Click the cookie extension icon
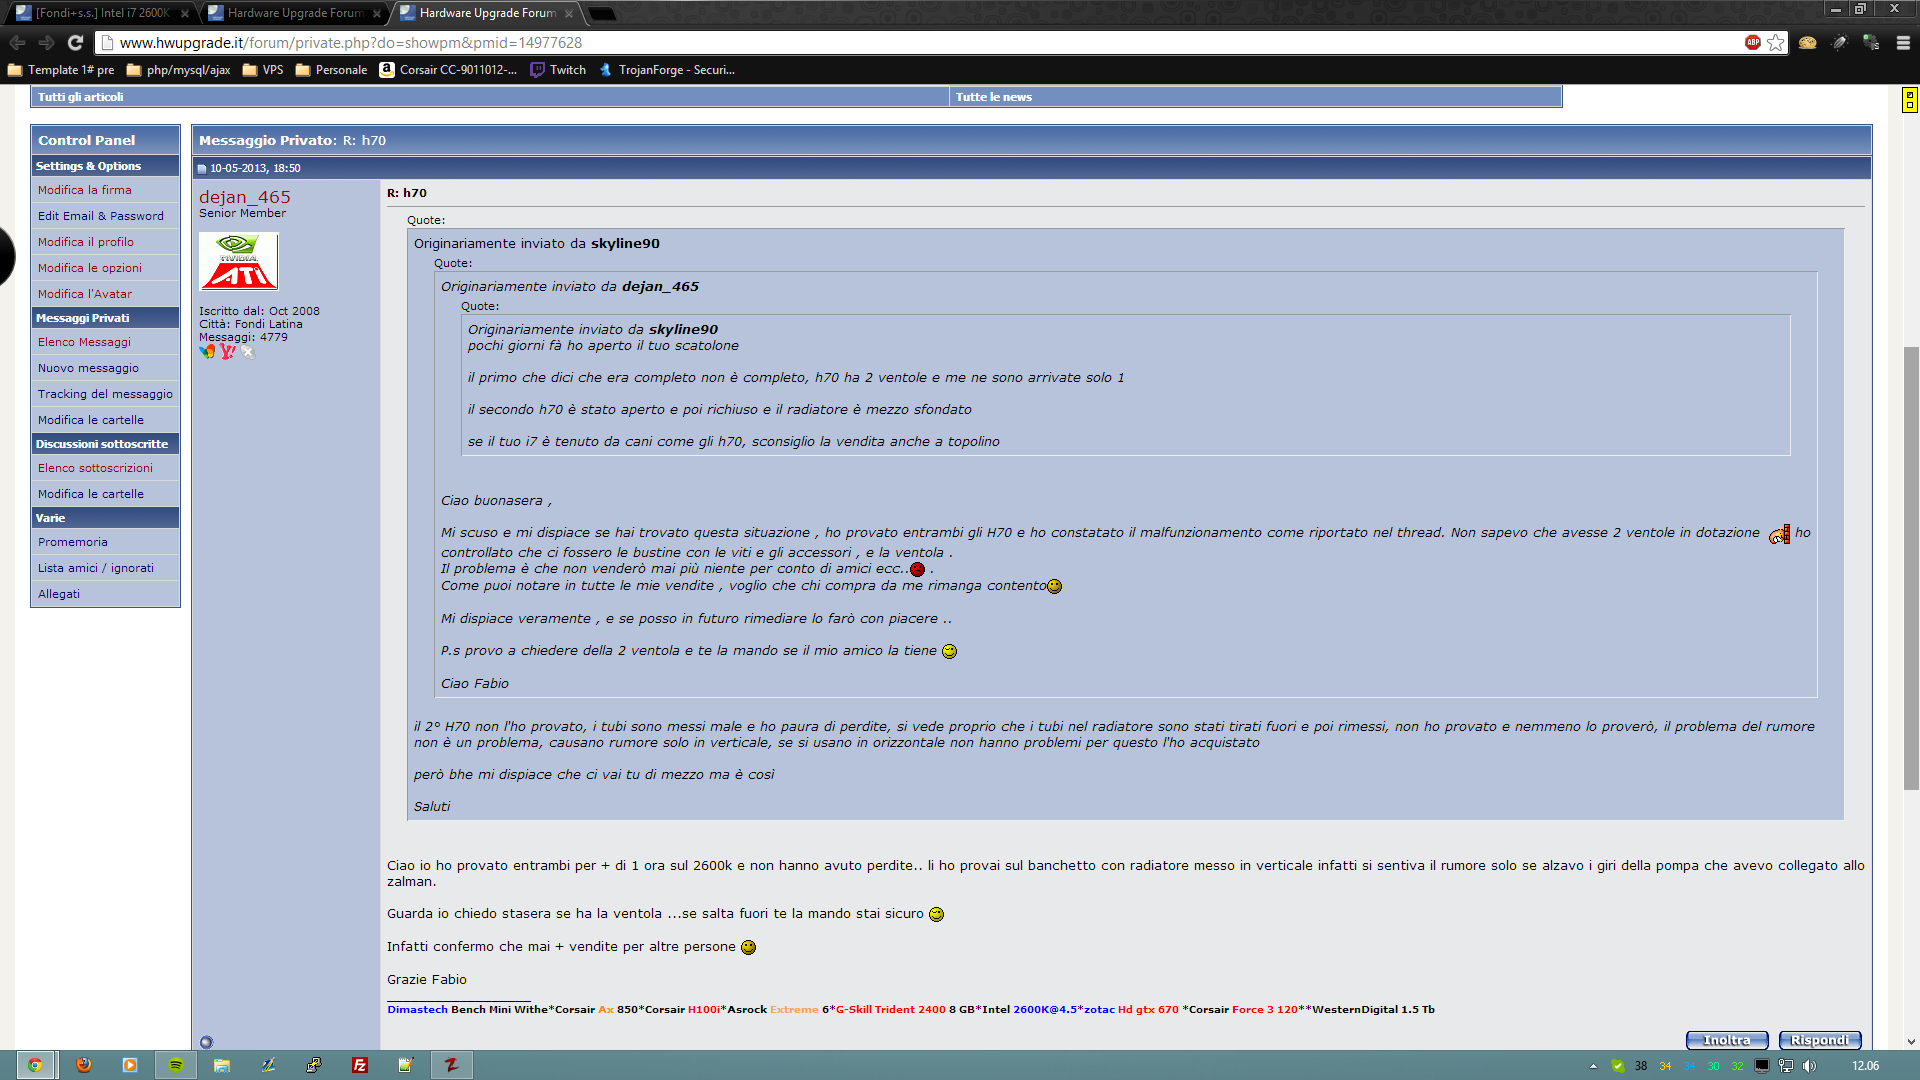Image resolution: width=1920 pixels, height=1080 pixels. [x=1807, y=42]
